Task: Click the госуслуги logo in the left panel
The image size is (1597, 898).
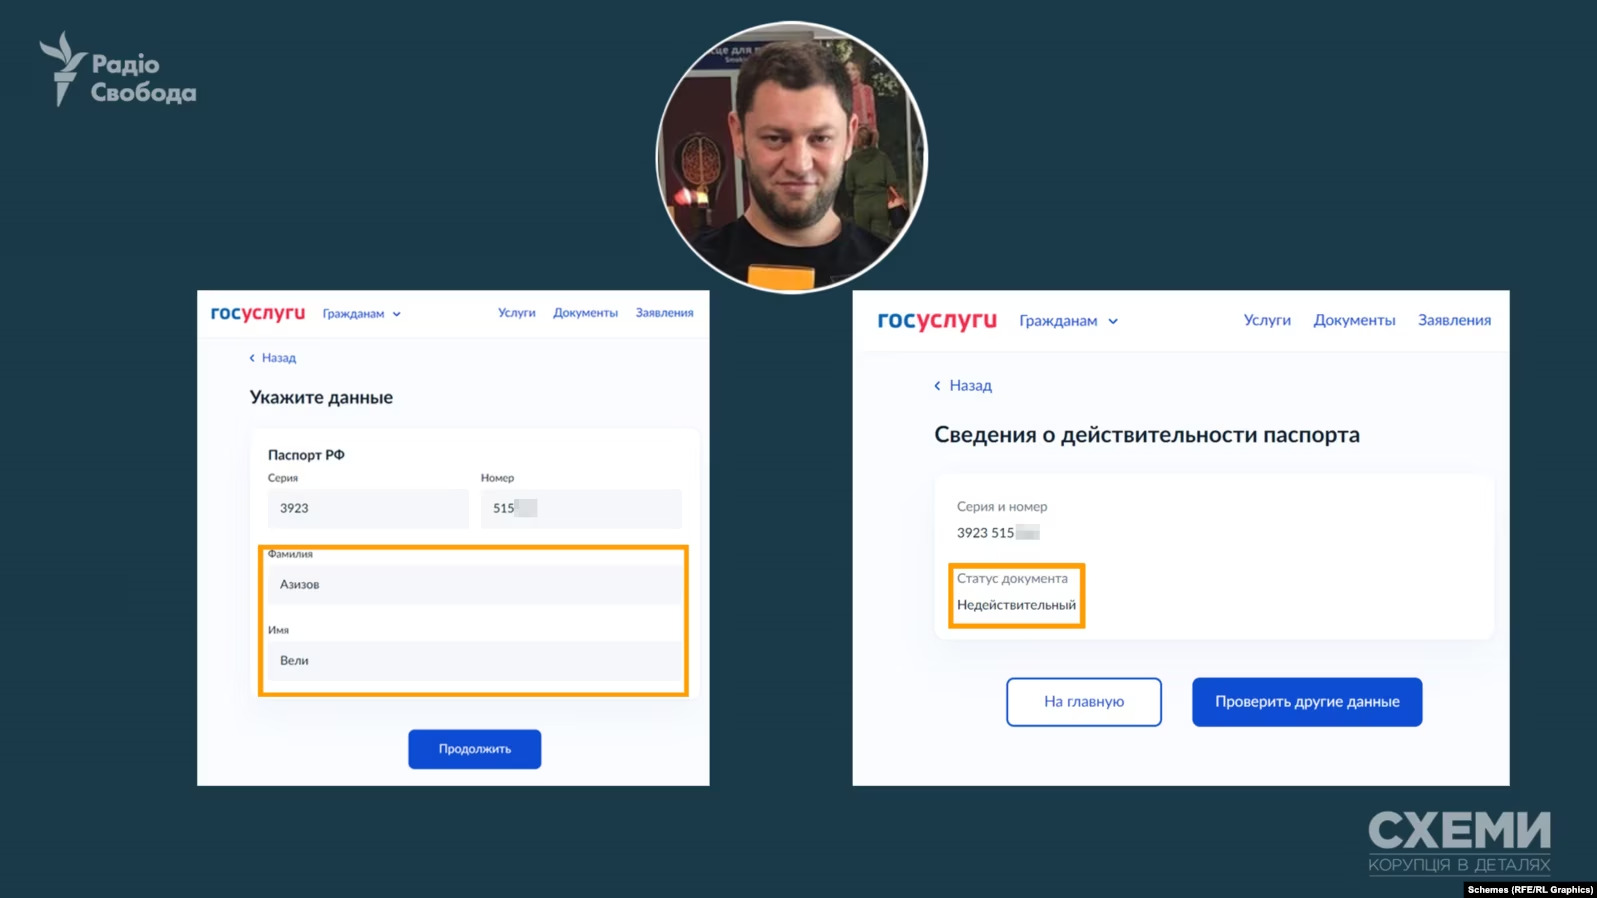Action: point(258,313)
